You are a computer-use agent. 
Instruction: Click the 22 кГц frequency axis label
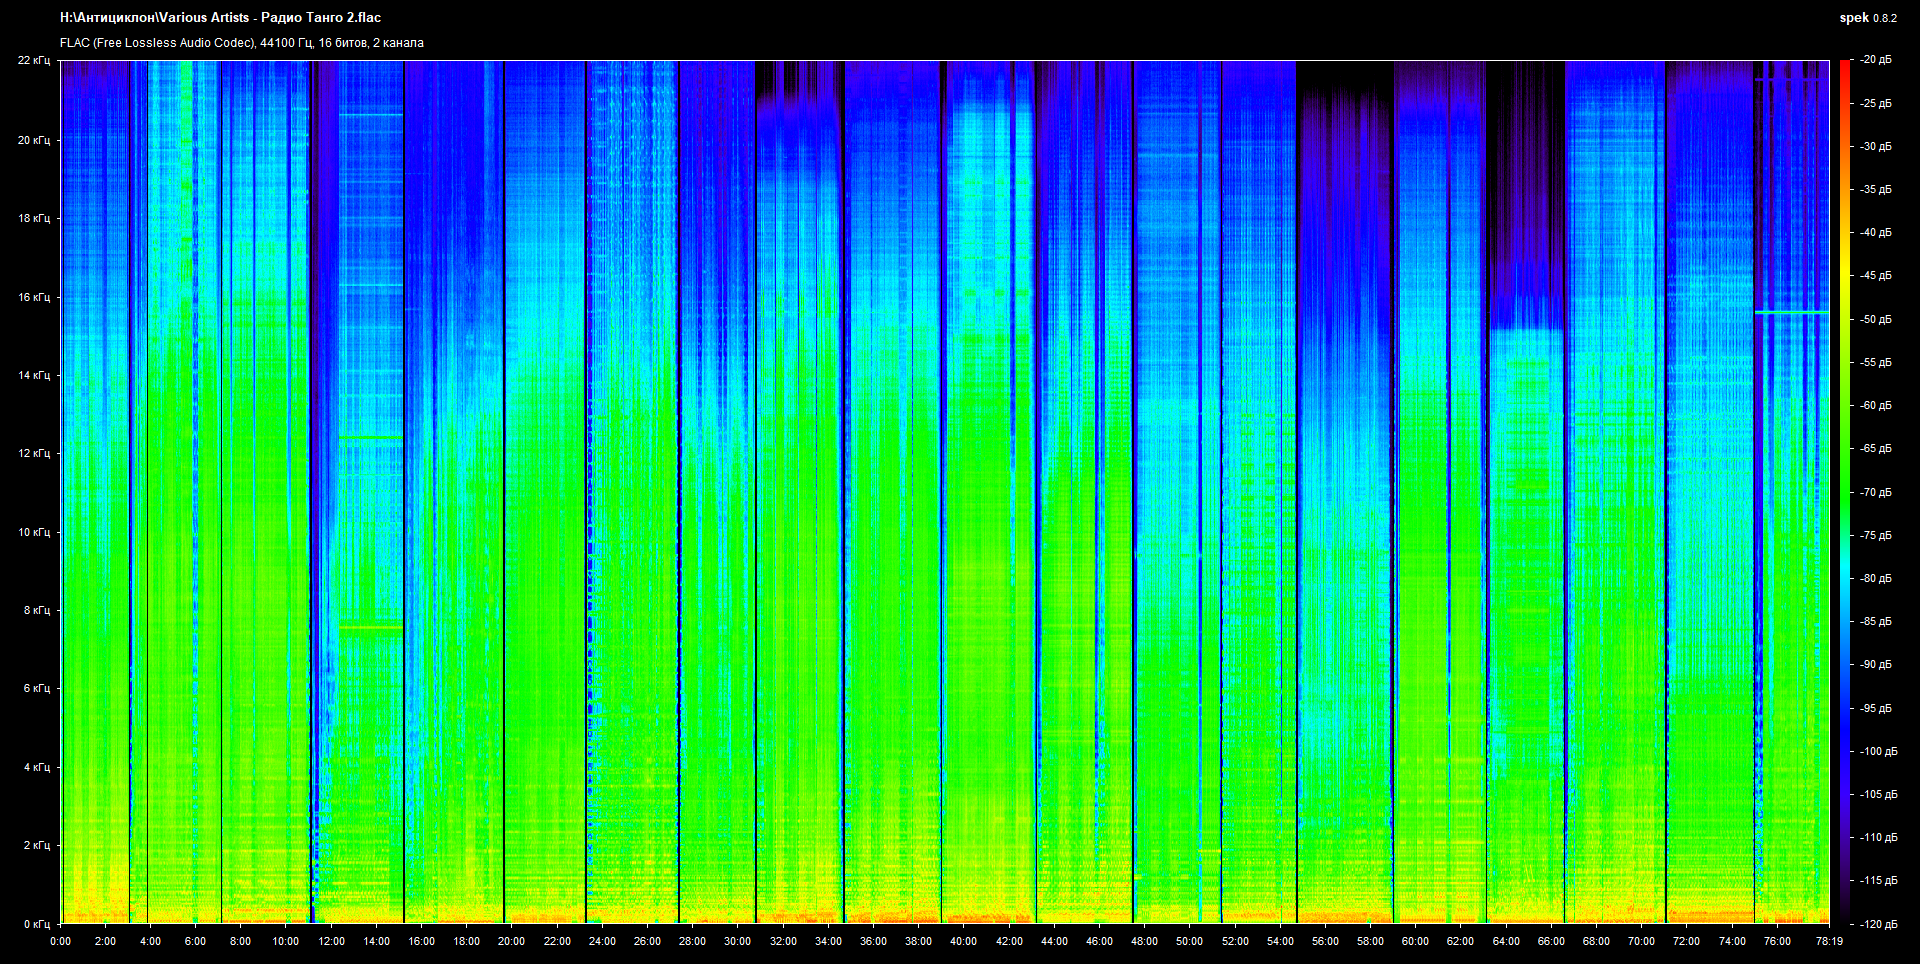point(34,61)
